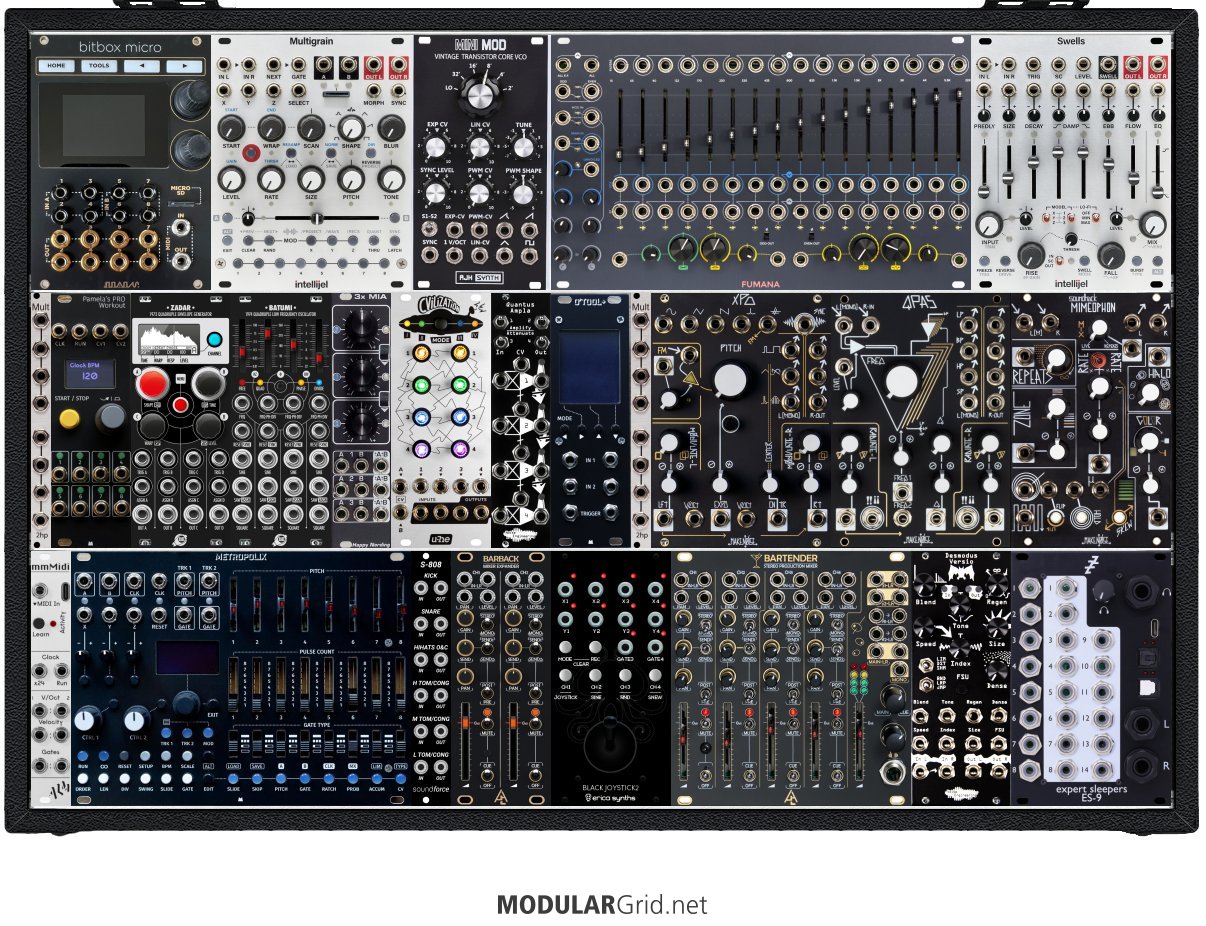Click Multigrain START knob
The width and height of the screenshot is (1206, 926).
(232, 127)
